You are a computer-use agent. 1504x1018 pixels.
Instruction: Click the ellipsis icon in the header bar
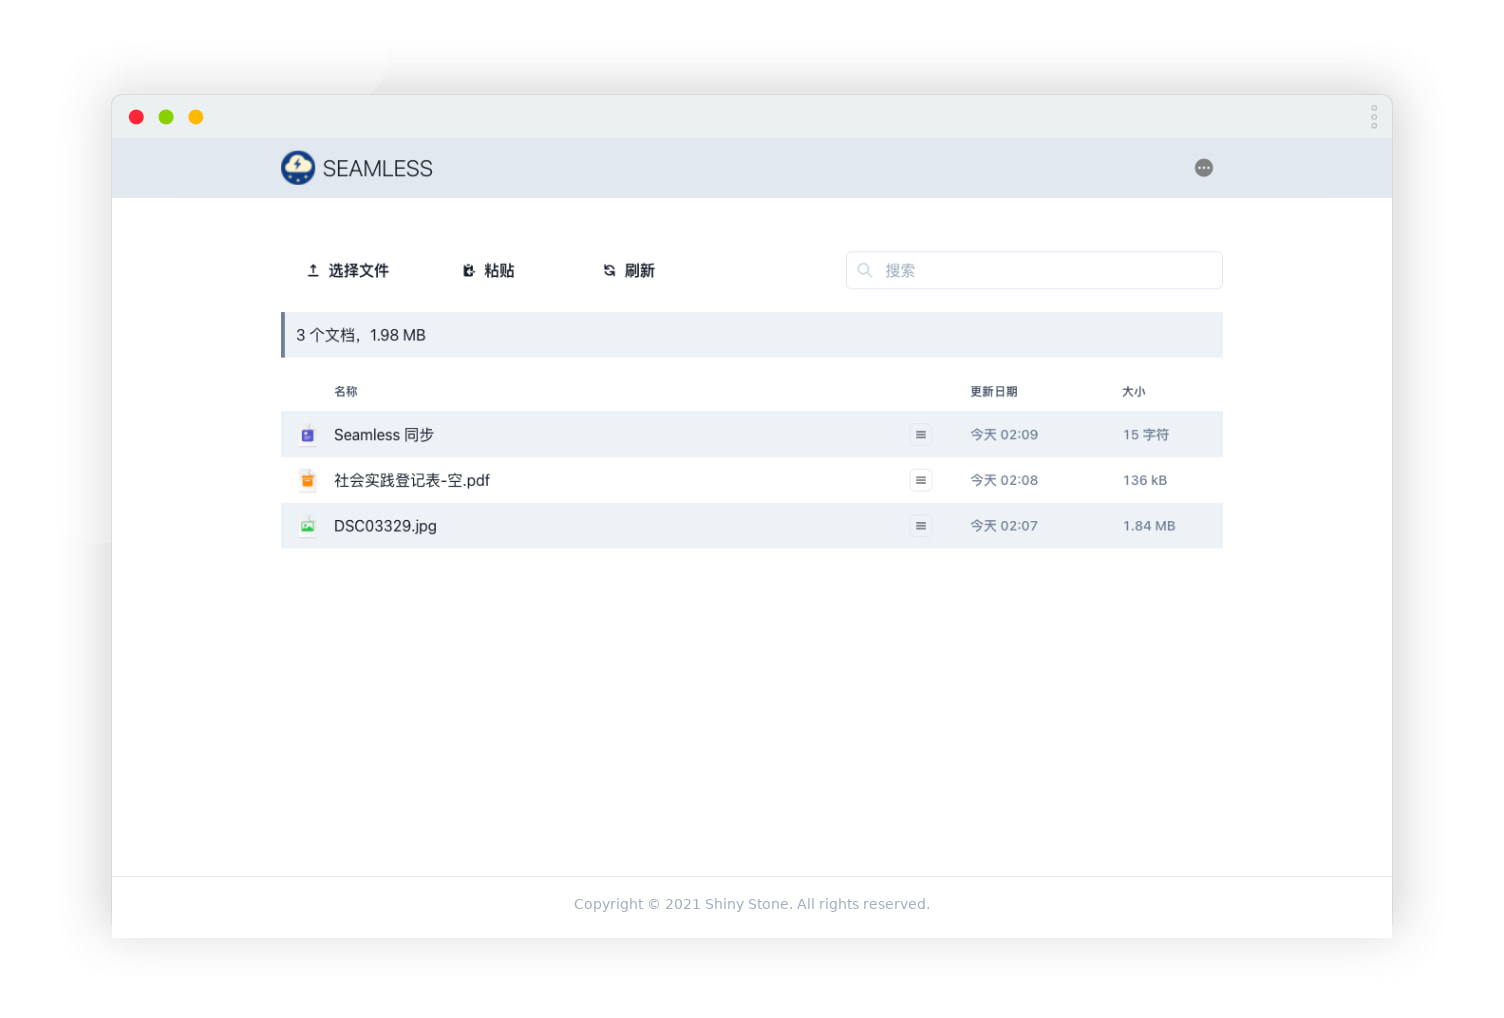(x=1204, y=167)
